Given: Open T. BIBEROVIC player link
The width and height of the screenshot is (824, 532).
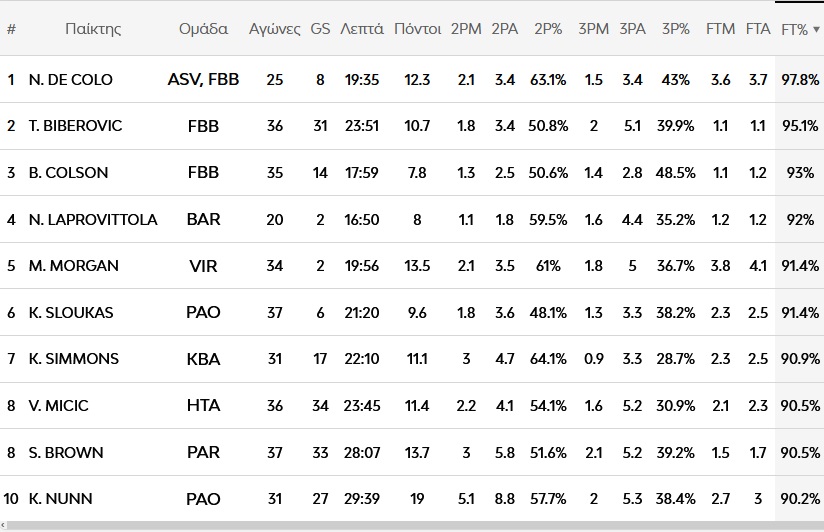Looking at the screenshot, I should 75,126.
